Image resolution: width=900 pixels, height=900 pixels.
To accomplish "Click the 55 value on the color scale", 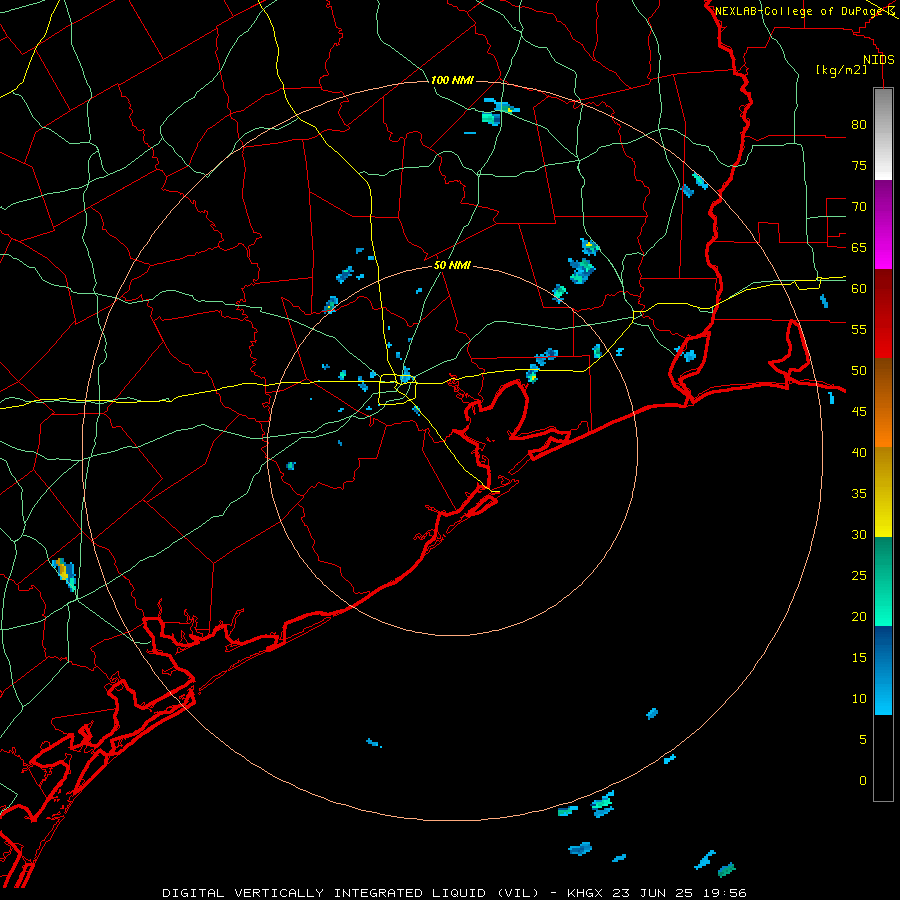I will 859,329.
